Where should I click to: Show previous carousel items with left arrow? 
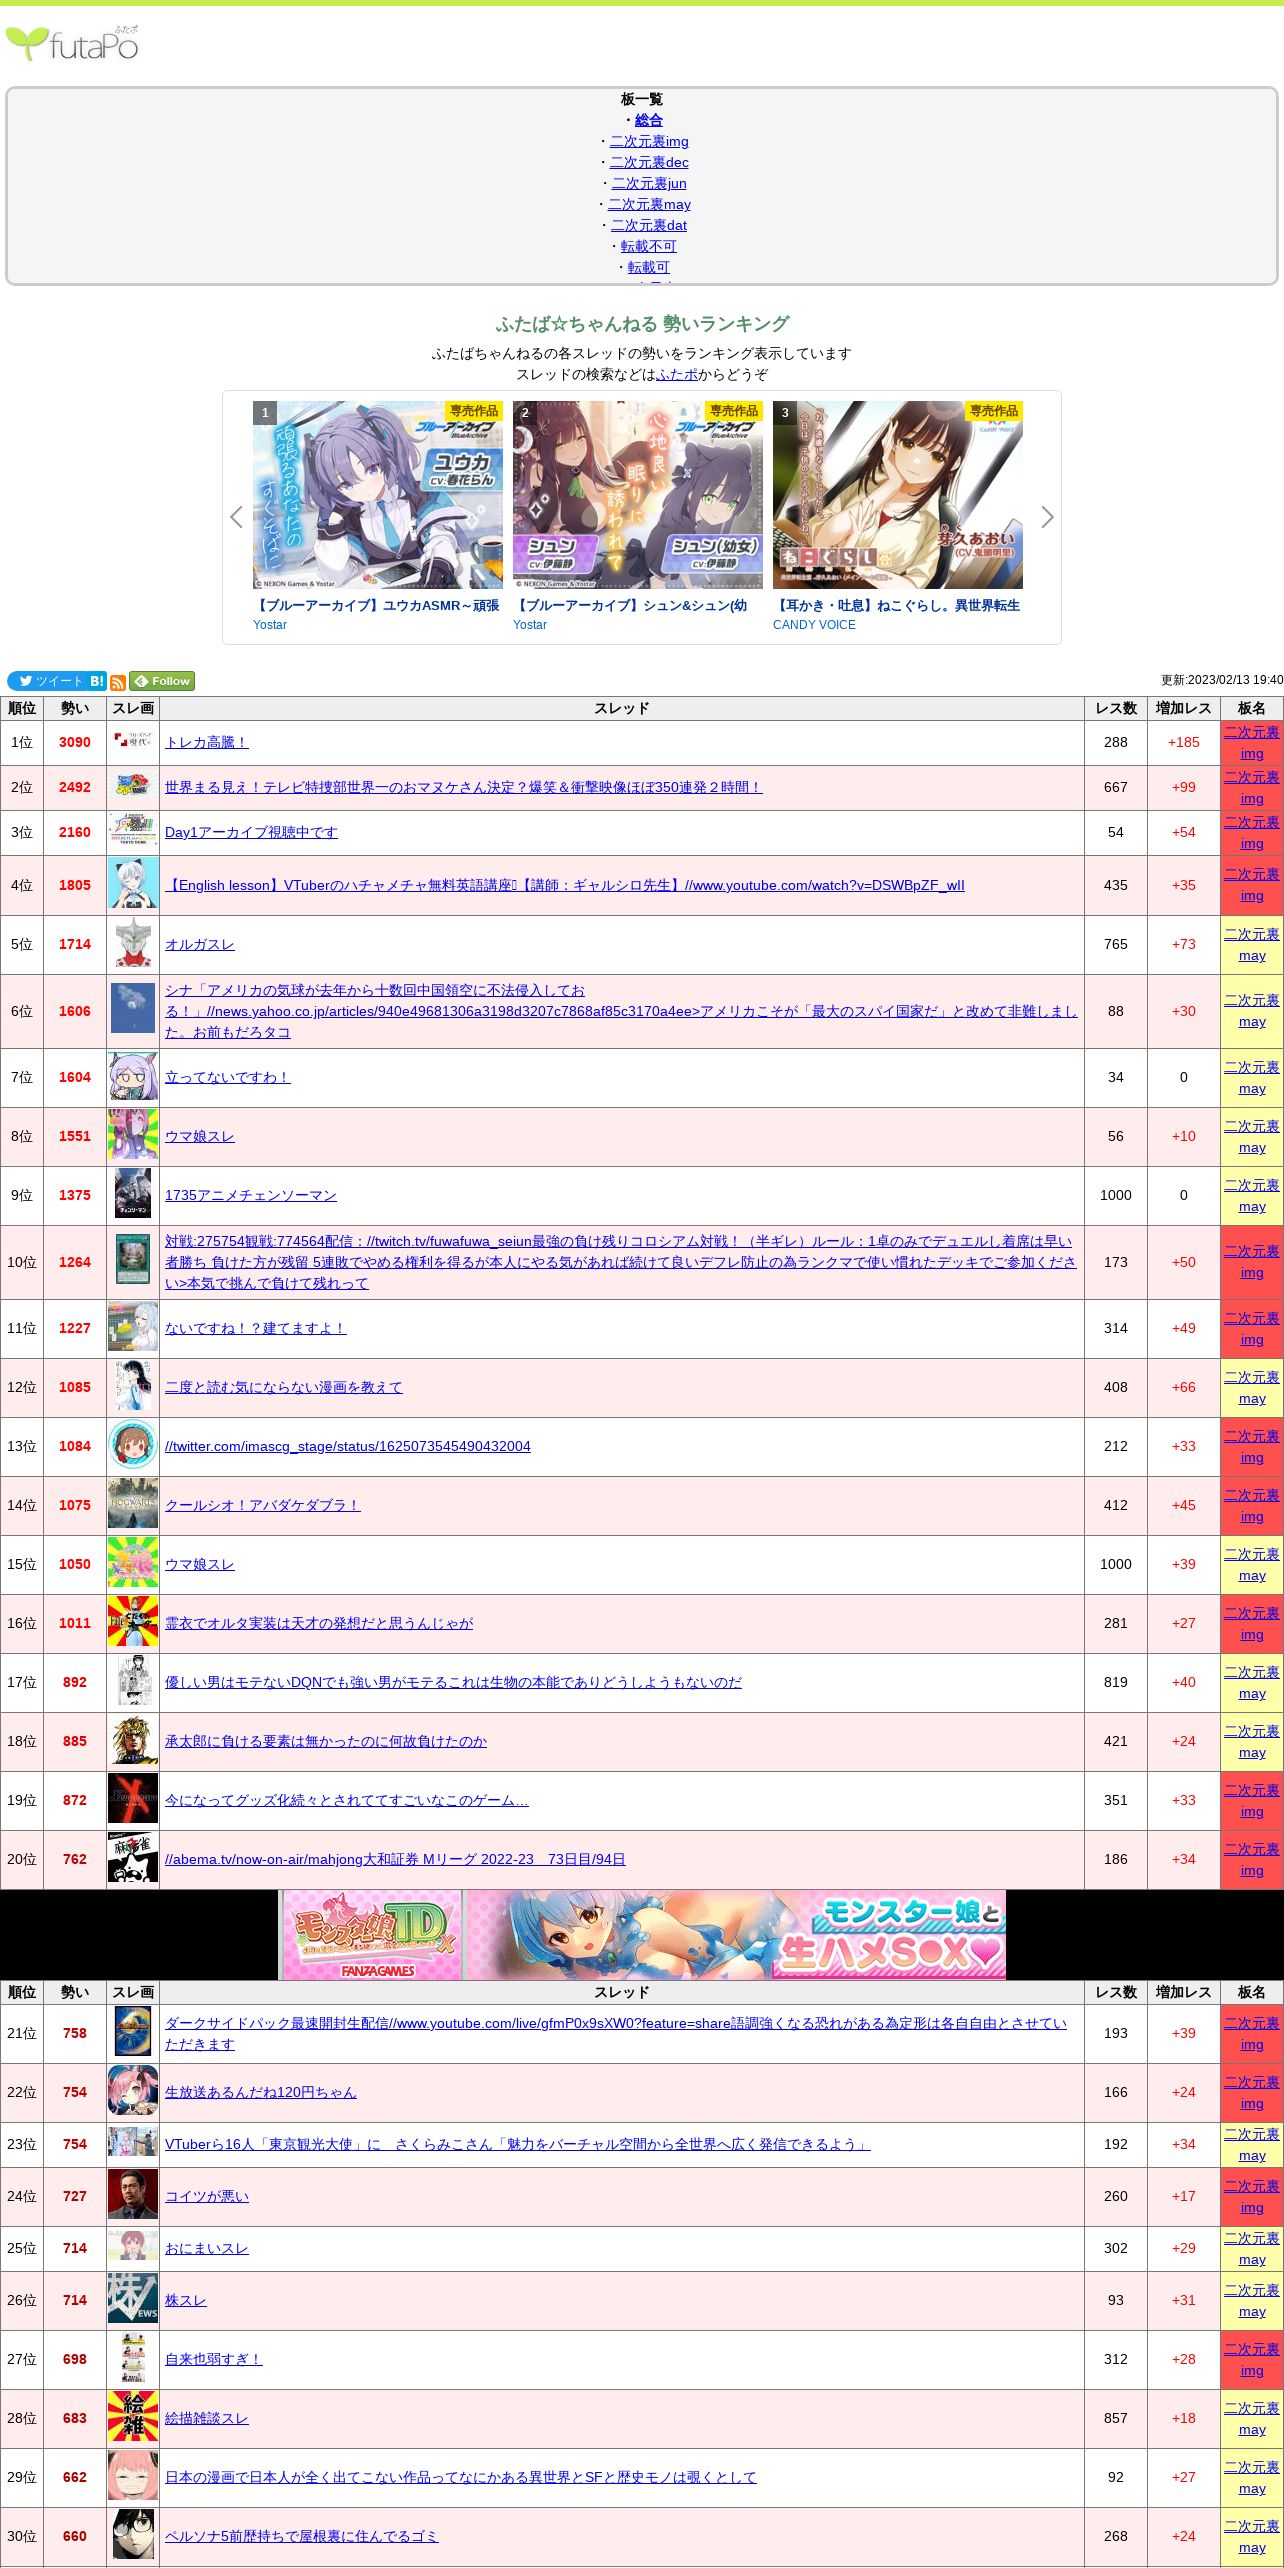point(236,517)
